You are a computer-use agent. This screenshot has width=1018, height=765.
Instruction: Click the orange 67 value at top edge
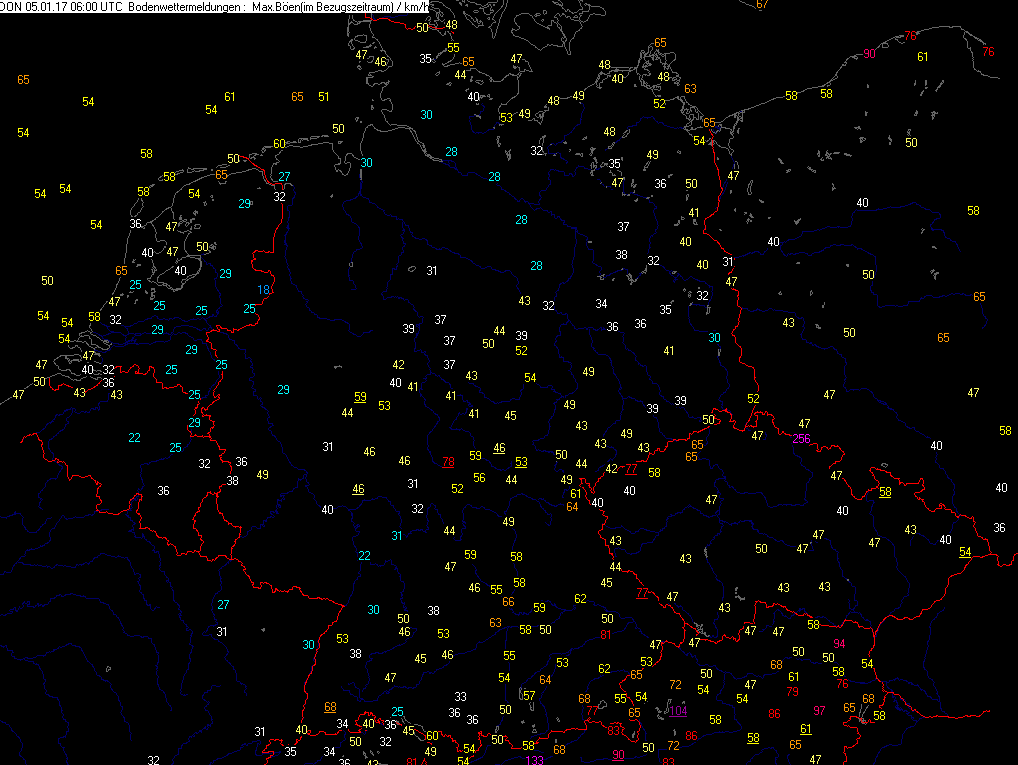[x=762, y=4]
